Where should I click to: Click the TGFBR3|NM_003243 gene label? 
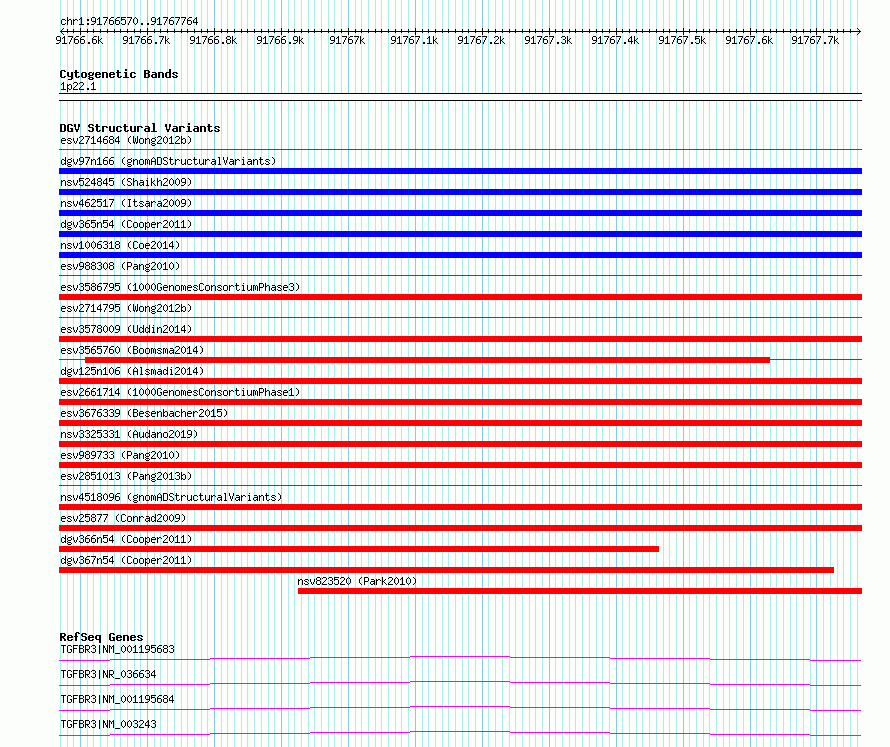point(108,724)
